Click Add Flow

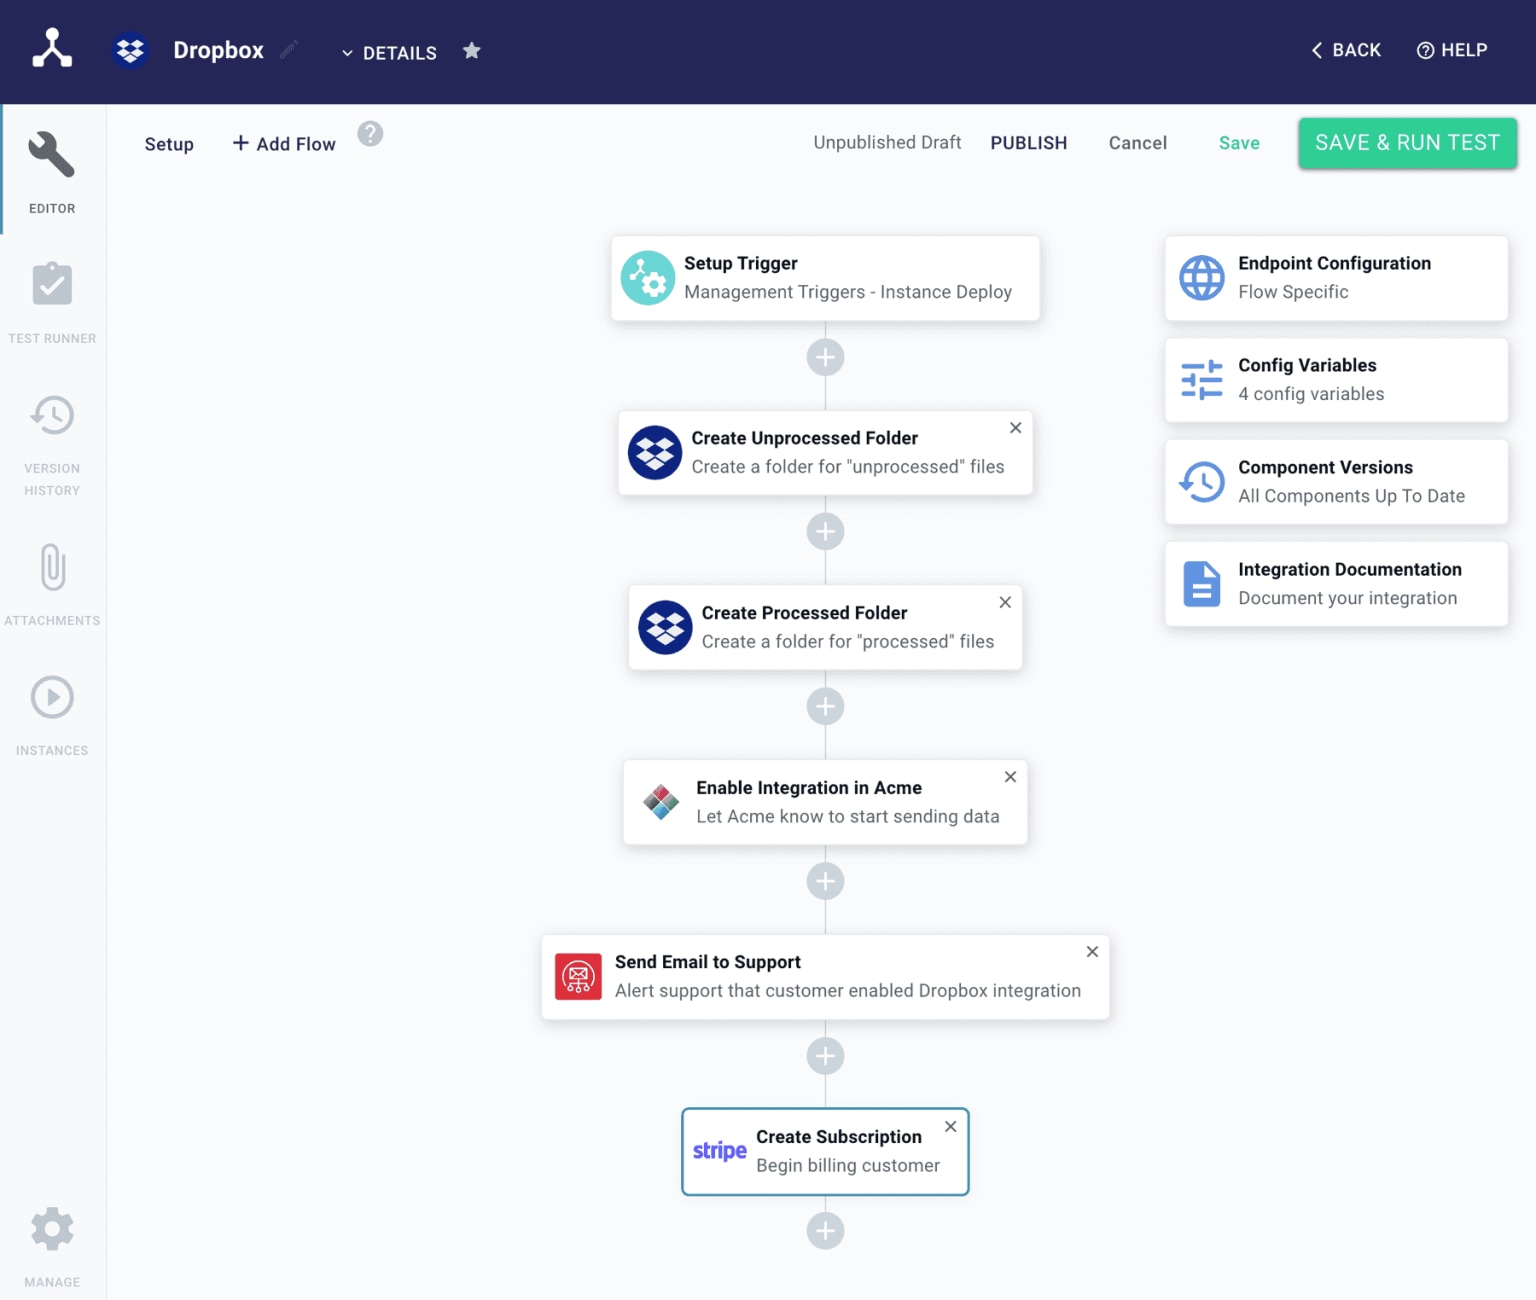(284, 144)
